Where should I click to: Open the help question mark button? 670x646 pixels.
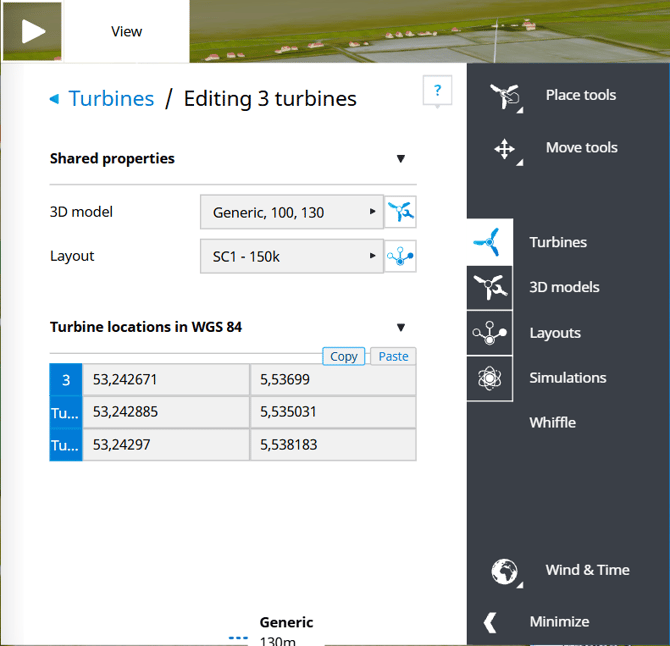tap(437, 90)
